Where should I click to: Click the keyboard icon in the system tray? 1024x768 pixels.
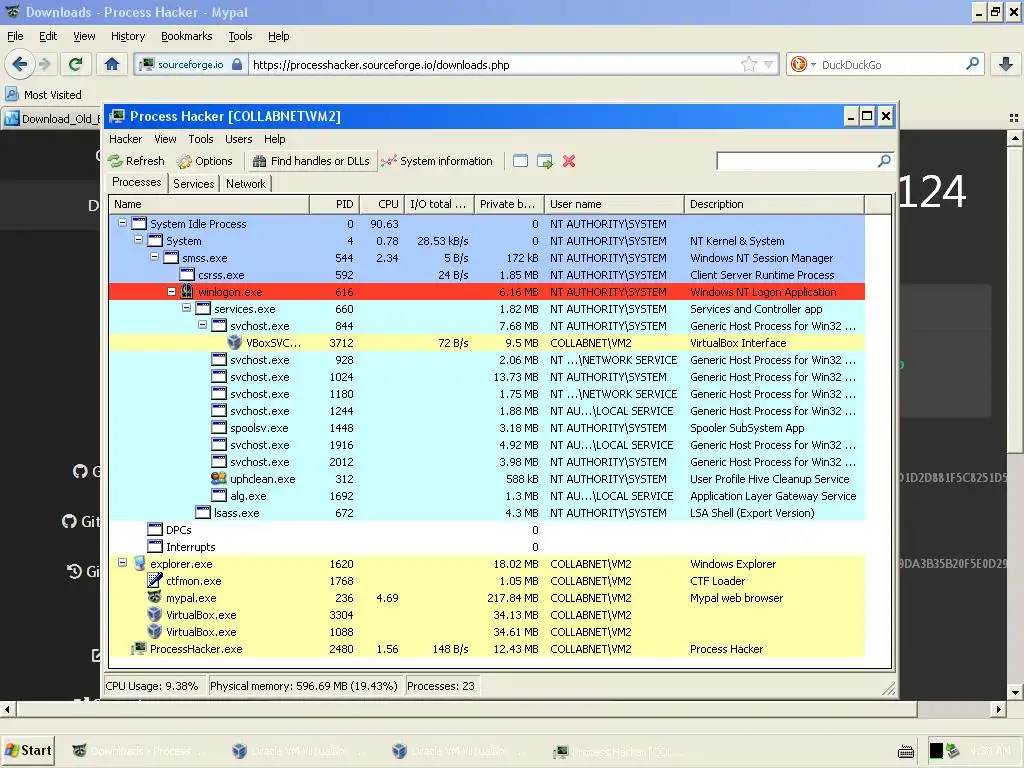906,752
